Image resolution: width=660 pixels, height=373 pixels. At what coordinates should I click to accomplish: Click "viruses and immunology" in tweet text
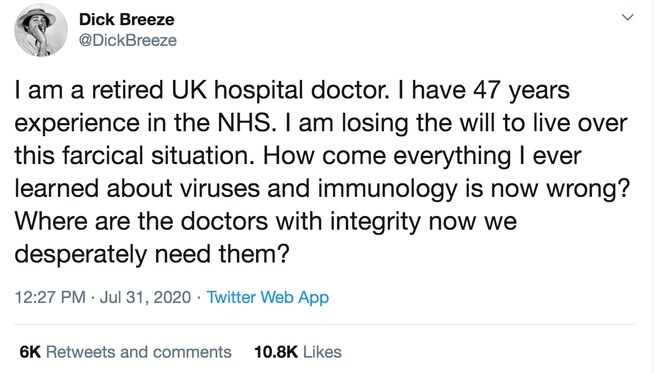[x=318, y=189]
